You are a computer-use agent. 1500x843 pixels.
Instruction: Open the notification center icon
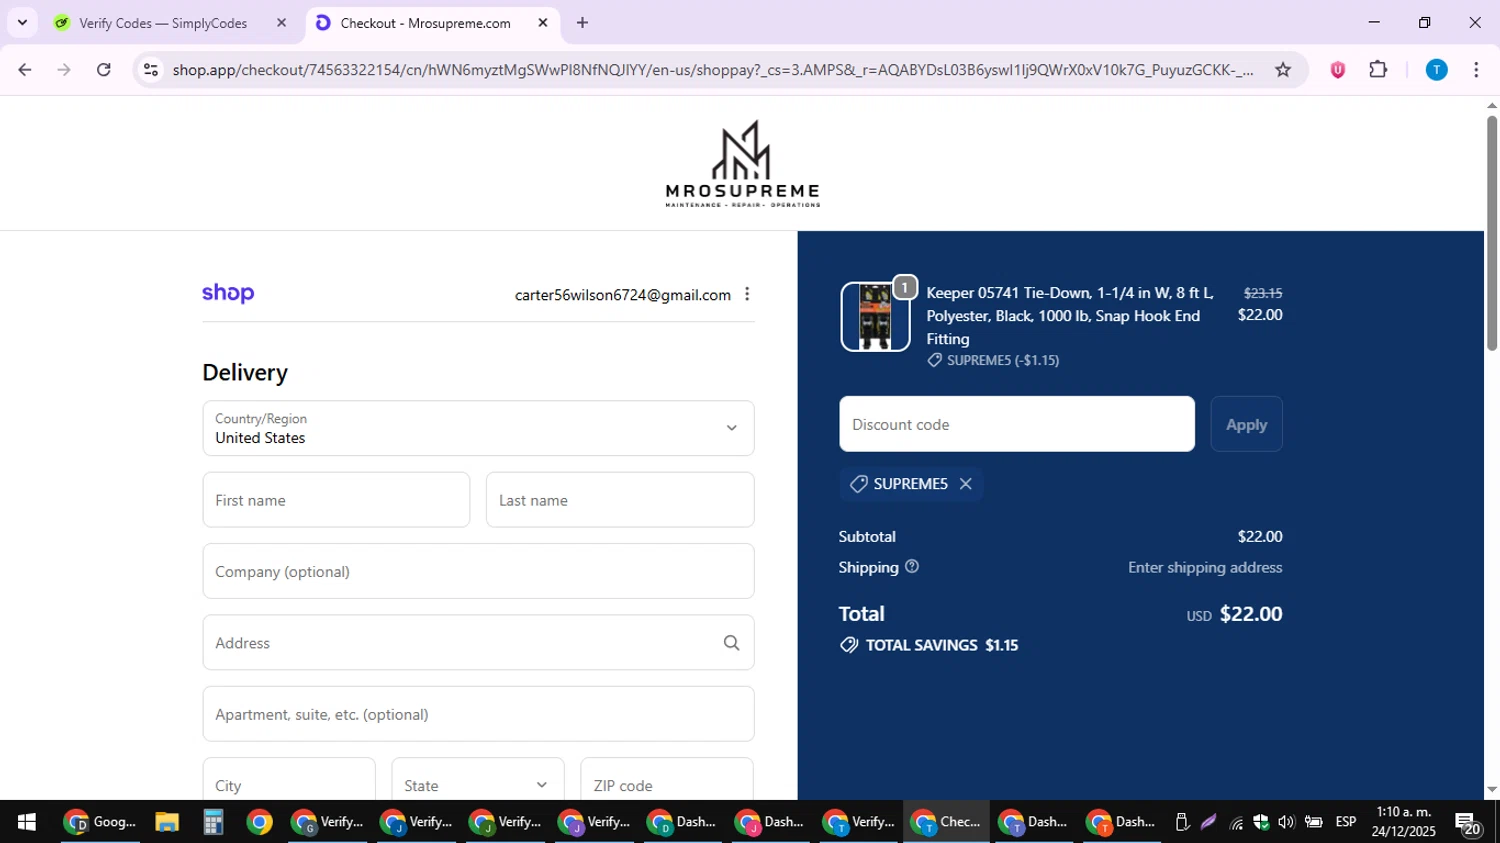click(1468, 823)
